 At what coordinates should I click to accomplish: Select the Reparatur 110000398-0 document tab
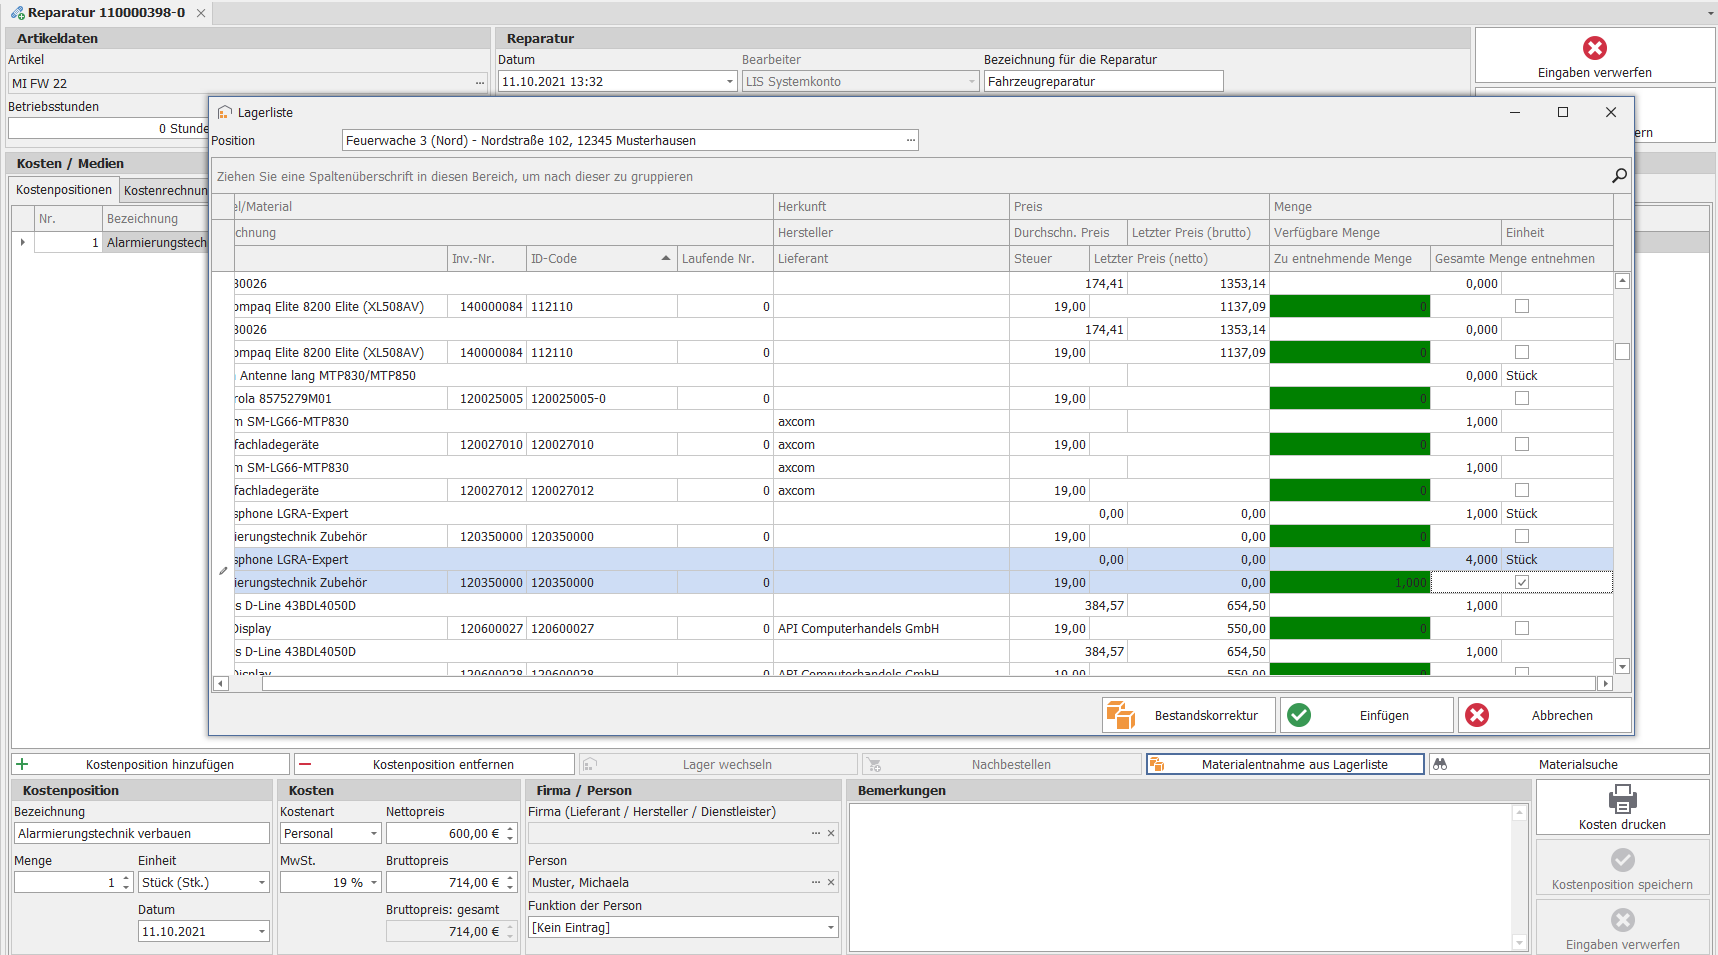[x=106, y=13]
